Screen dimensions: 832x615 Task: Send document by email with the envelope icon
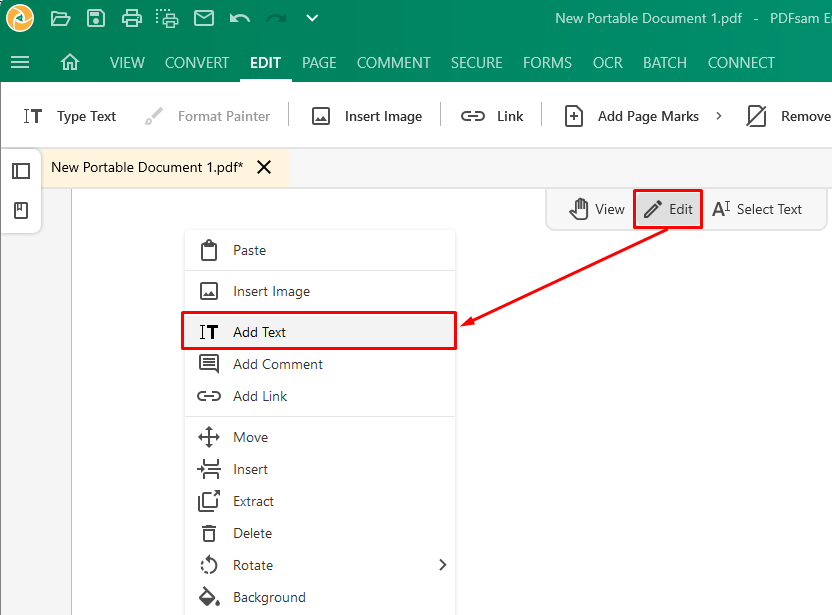204,19
